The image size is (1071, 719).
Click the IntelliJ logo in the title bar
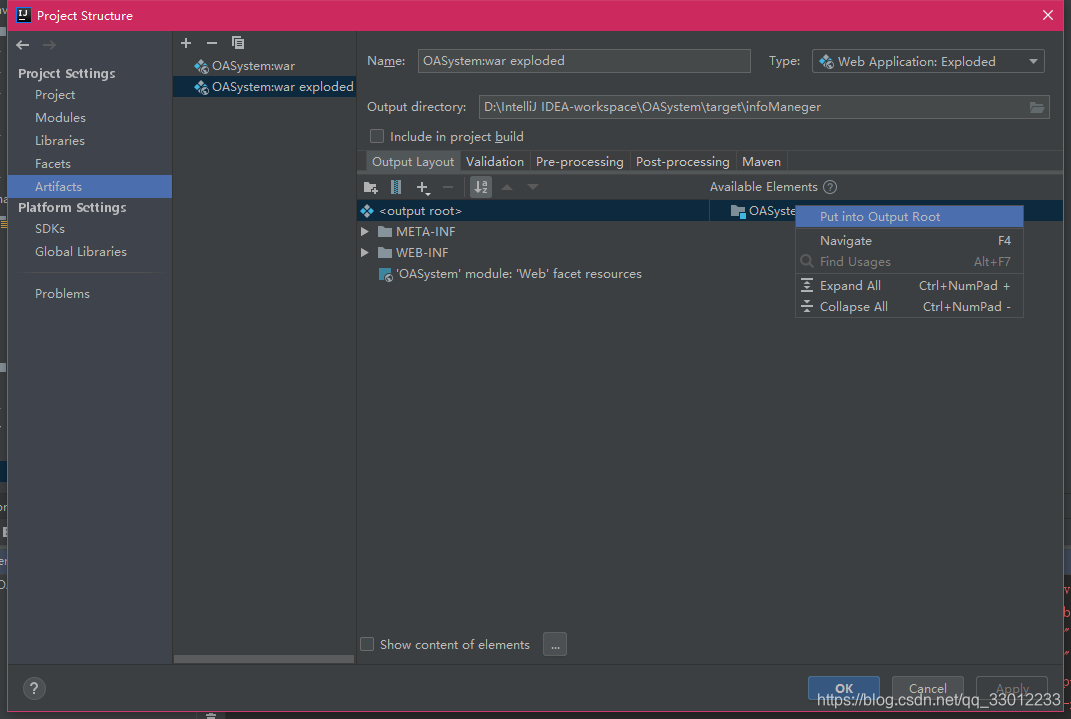(24, 15)
